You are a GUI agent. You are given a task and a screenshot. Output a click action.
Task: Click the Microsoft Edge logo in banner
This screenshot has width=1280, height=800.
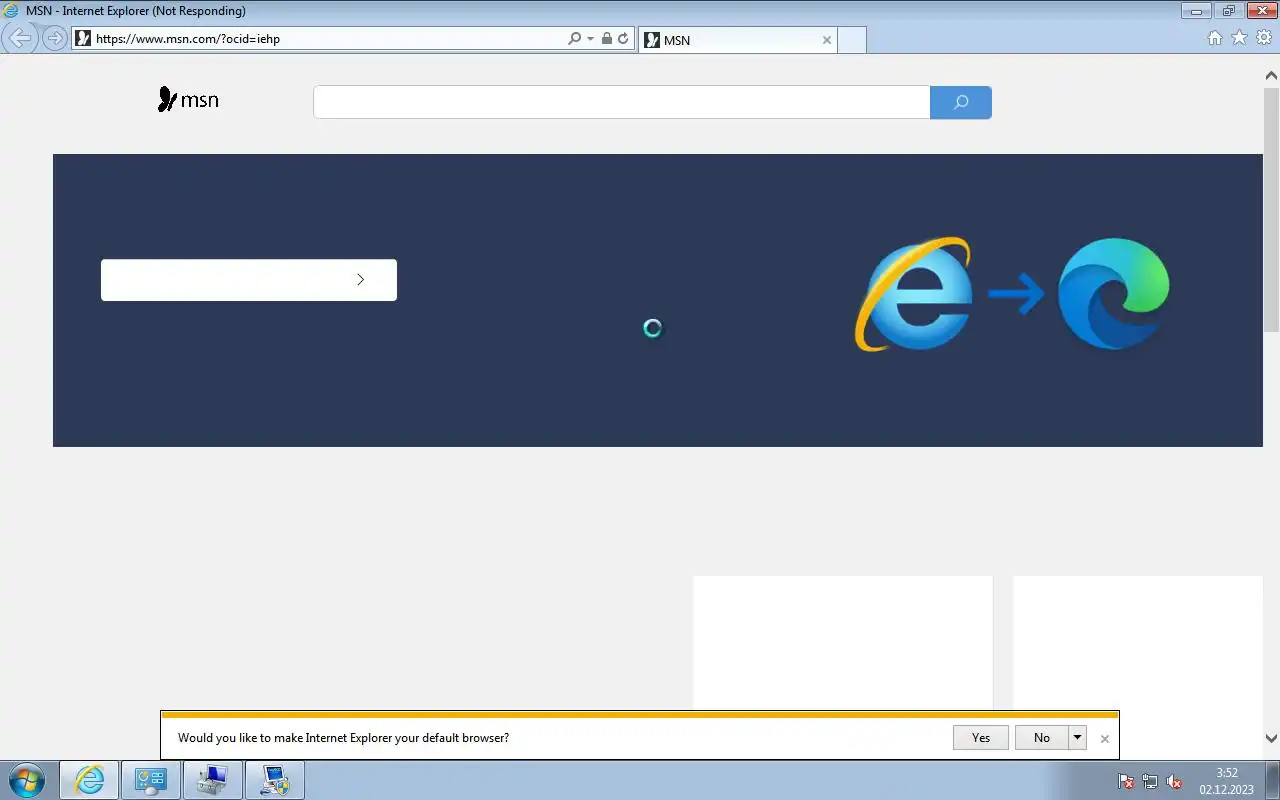coord(1114,294)
